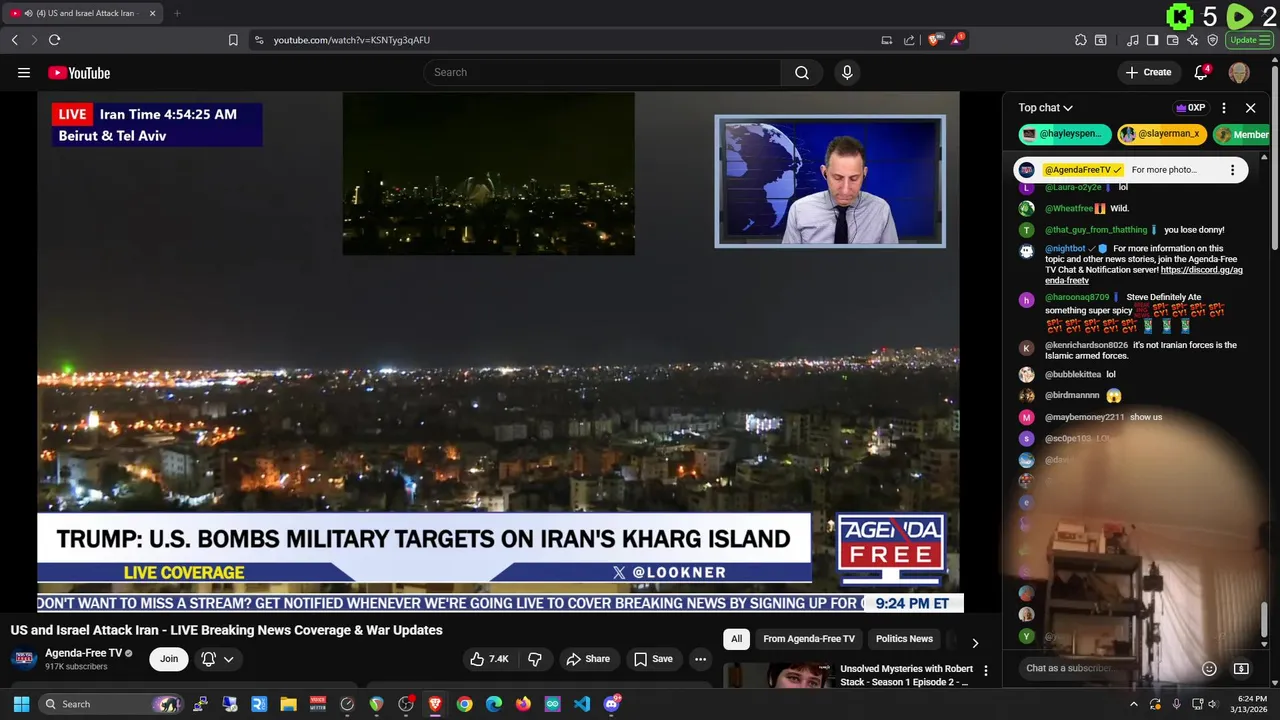The width and height of the screenshot is (1280, 720).
Task: Dislike the video with thumbs down
Action: point(535,659)
